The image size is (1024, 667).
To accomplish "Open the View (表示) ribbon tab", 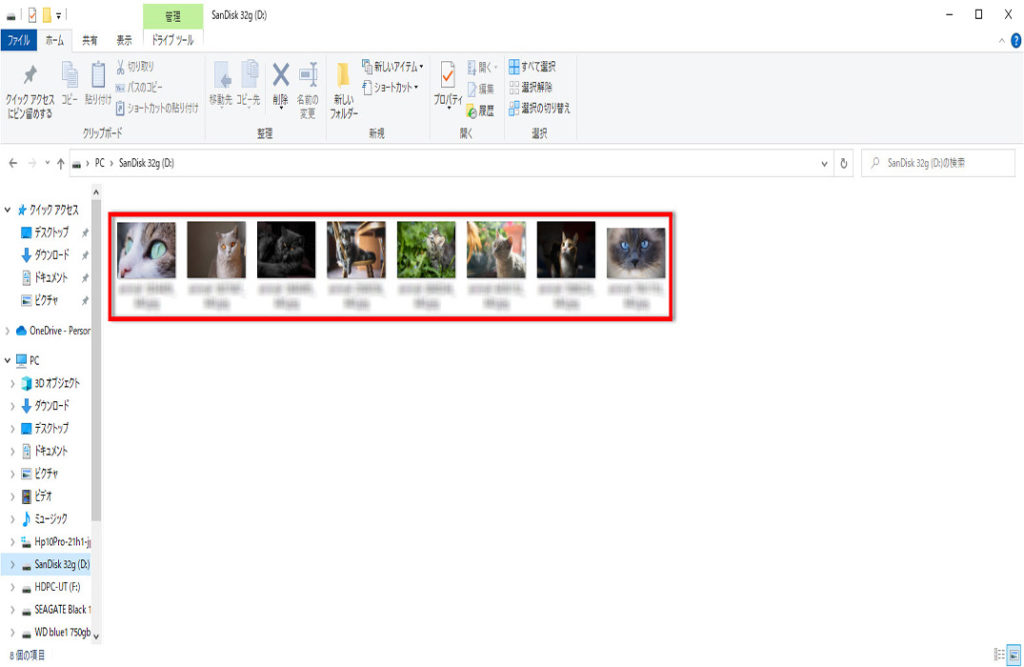I will (x=124, y=40).
